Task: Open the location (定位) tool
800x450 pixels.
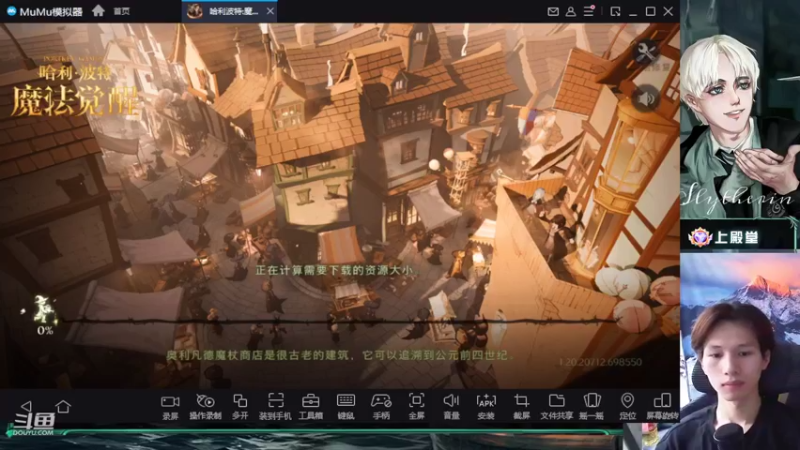Action: [627, 407]
